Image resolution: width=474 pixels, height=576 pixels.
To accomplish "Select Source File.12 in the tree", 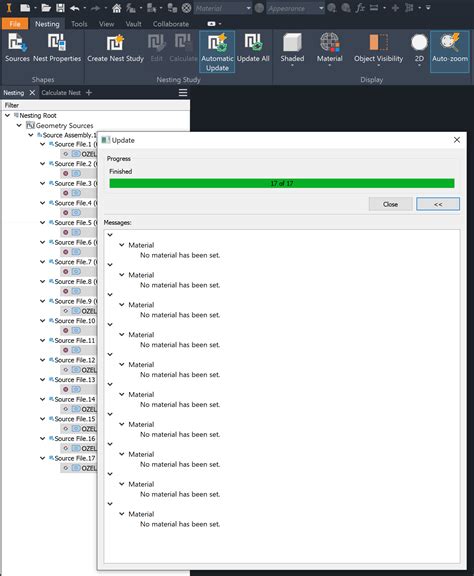I will [x=73, y=360].
